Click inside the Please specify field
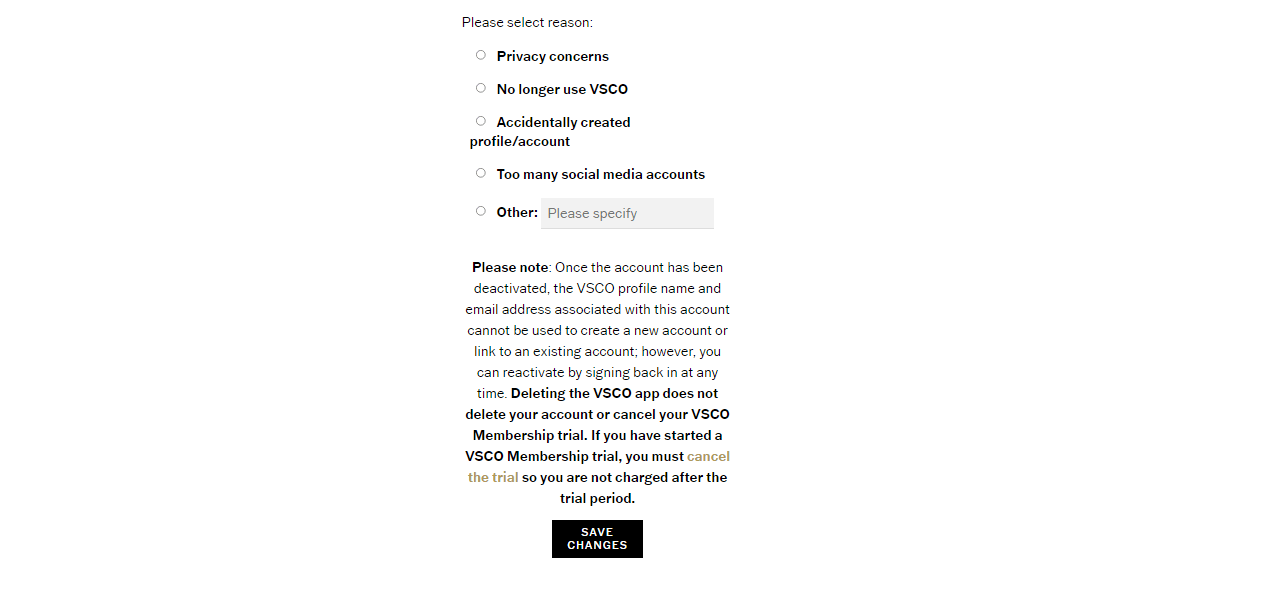The image size is (1262, 607). [x=627, y=213]
